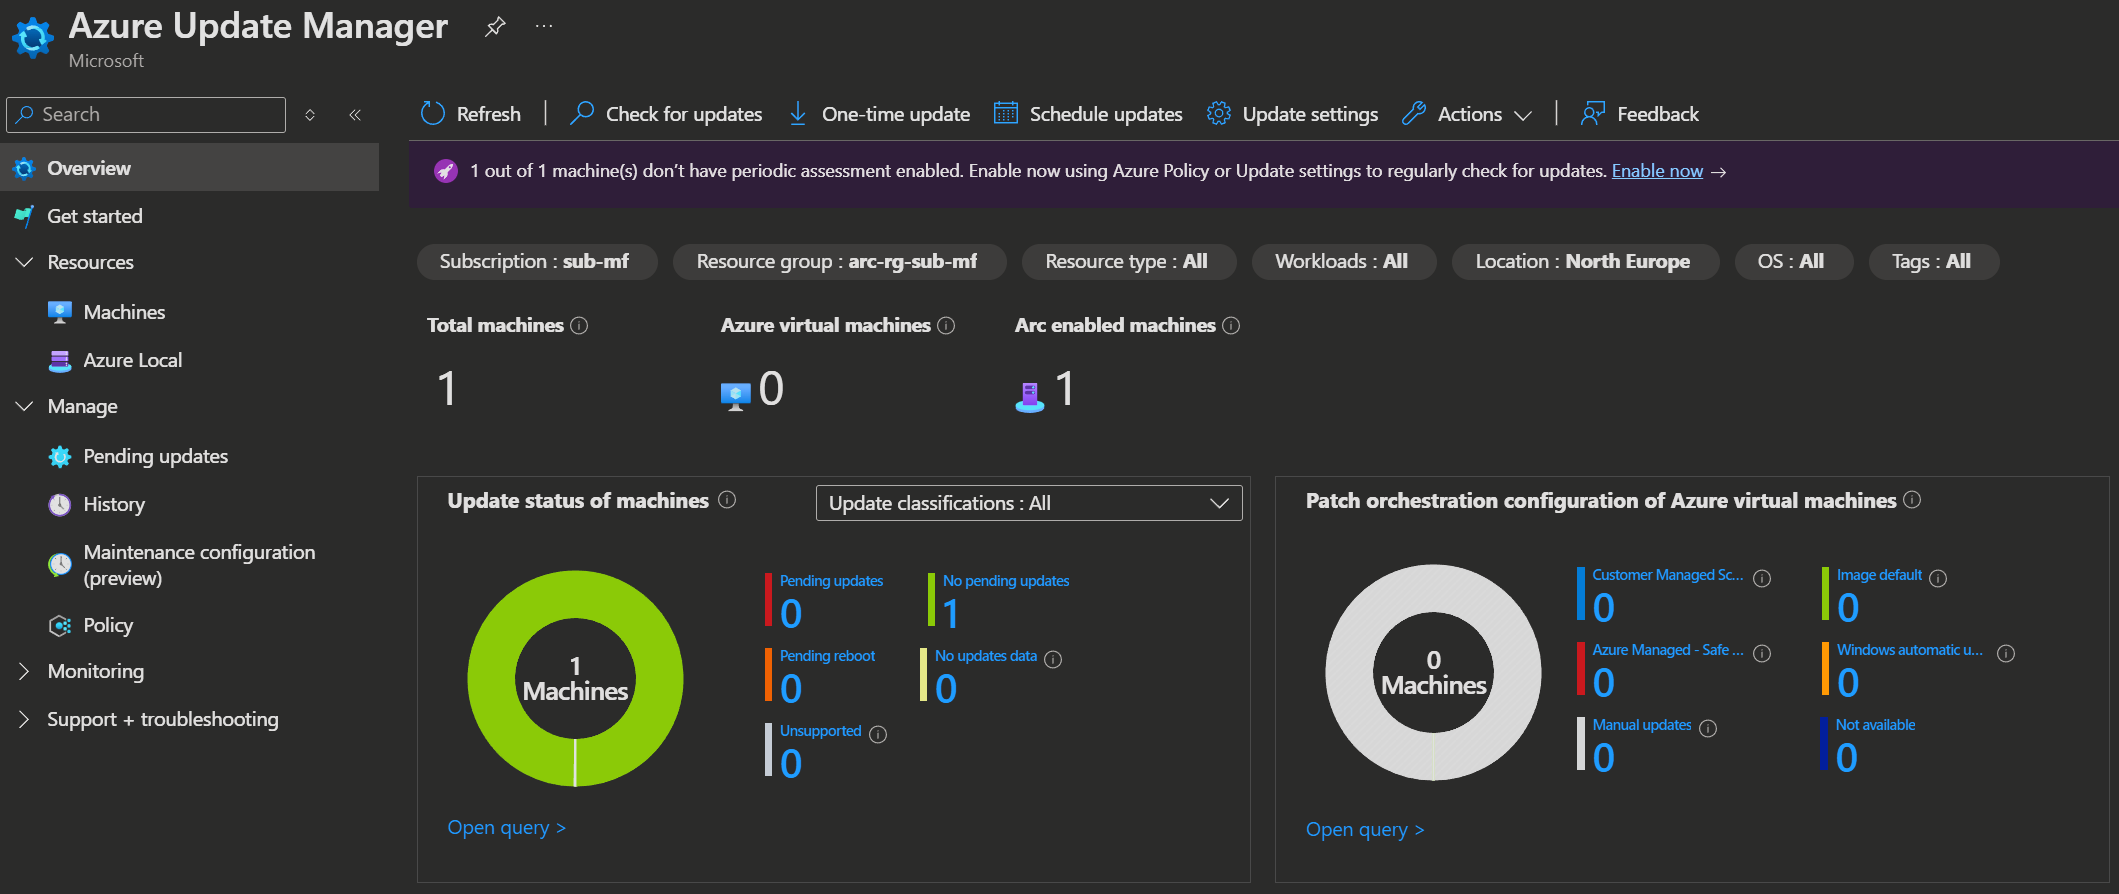
Task: Focus the sidebar Search field
Action: pos(146,115)
